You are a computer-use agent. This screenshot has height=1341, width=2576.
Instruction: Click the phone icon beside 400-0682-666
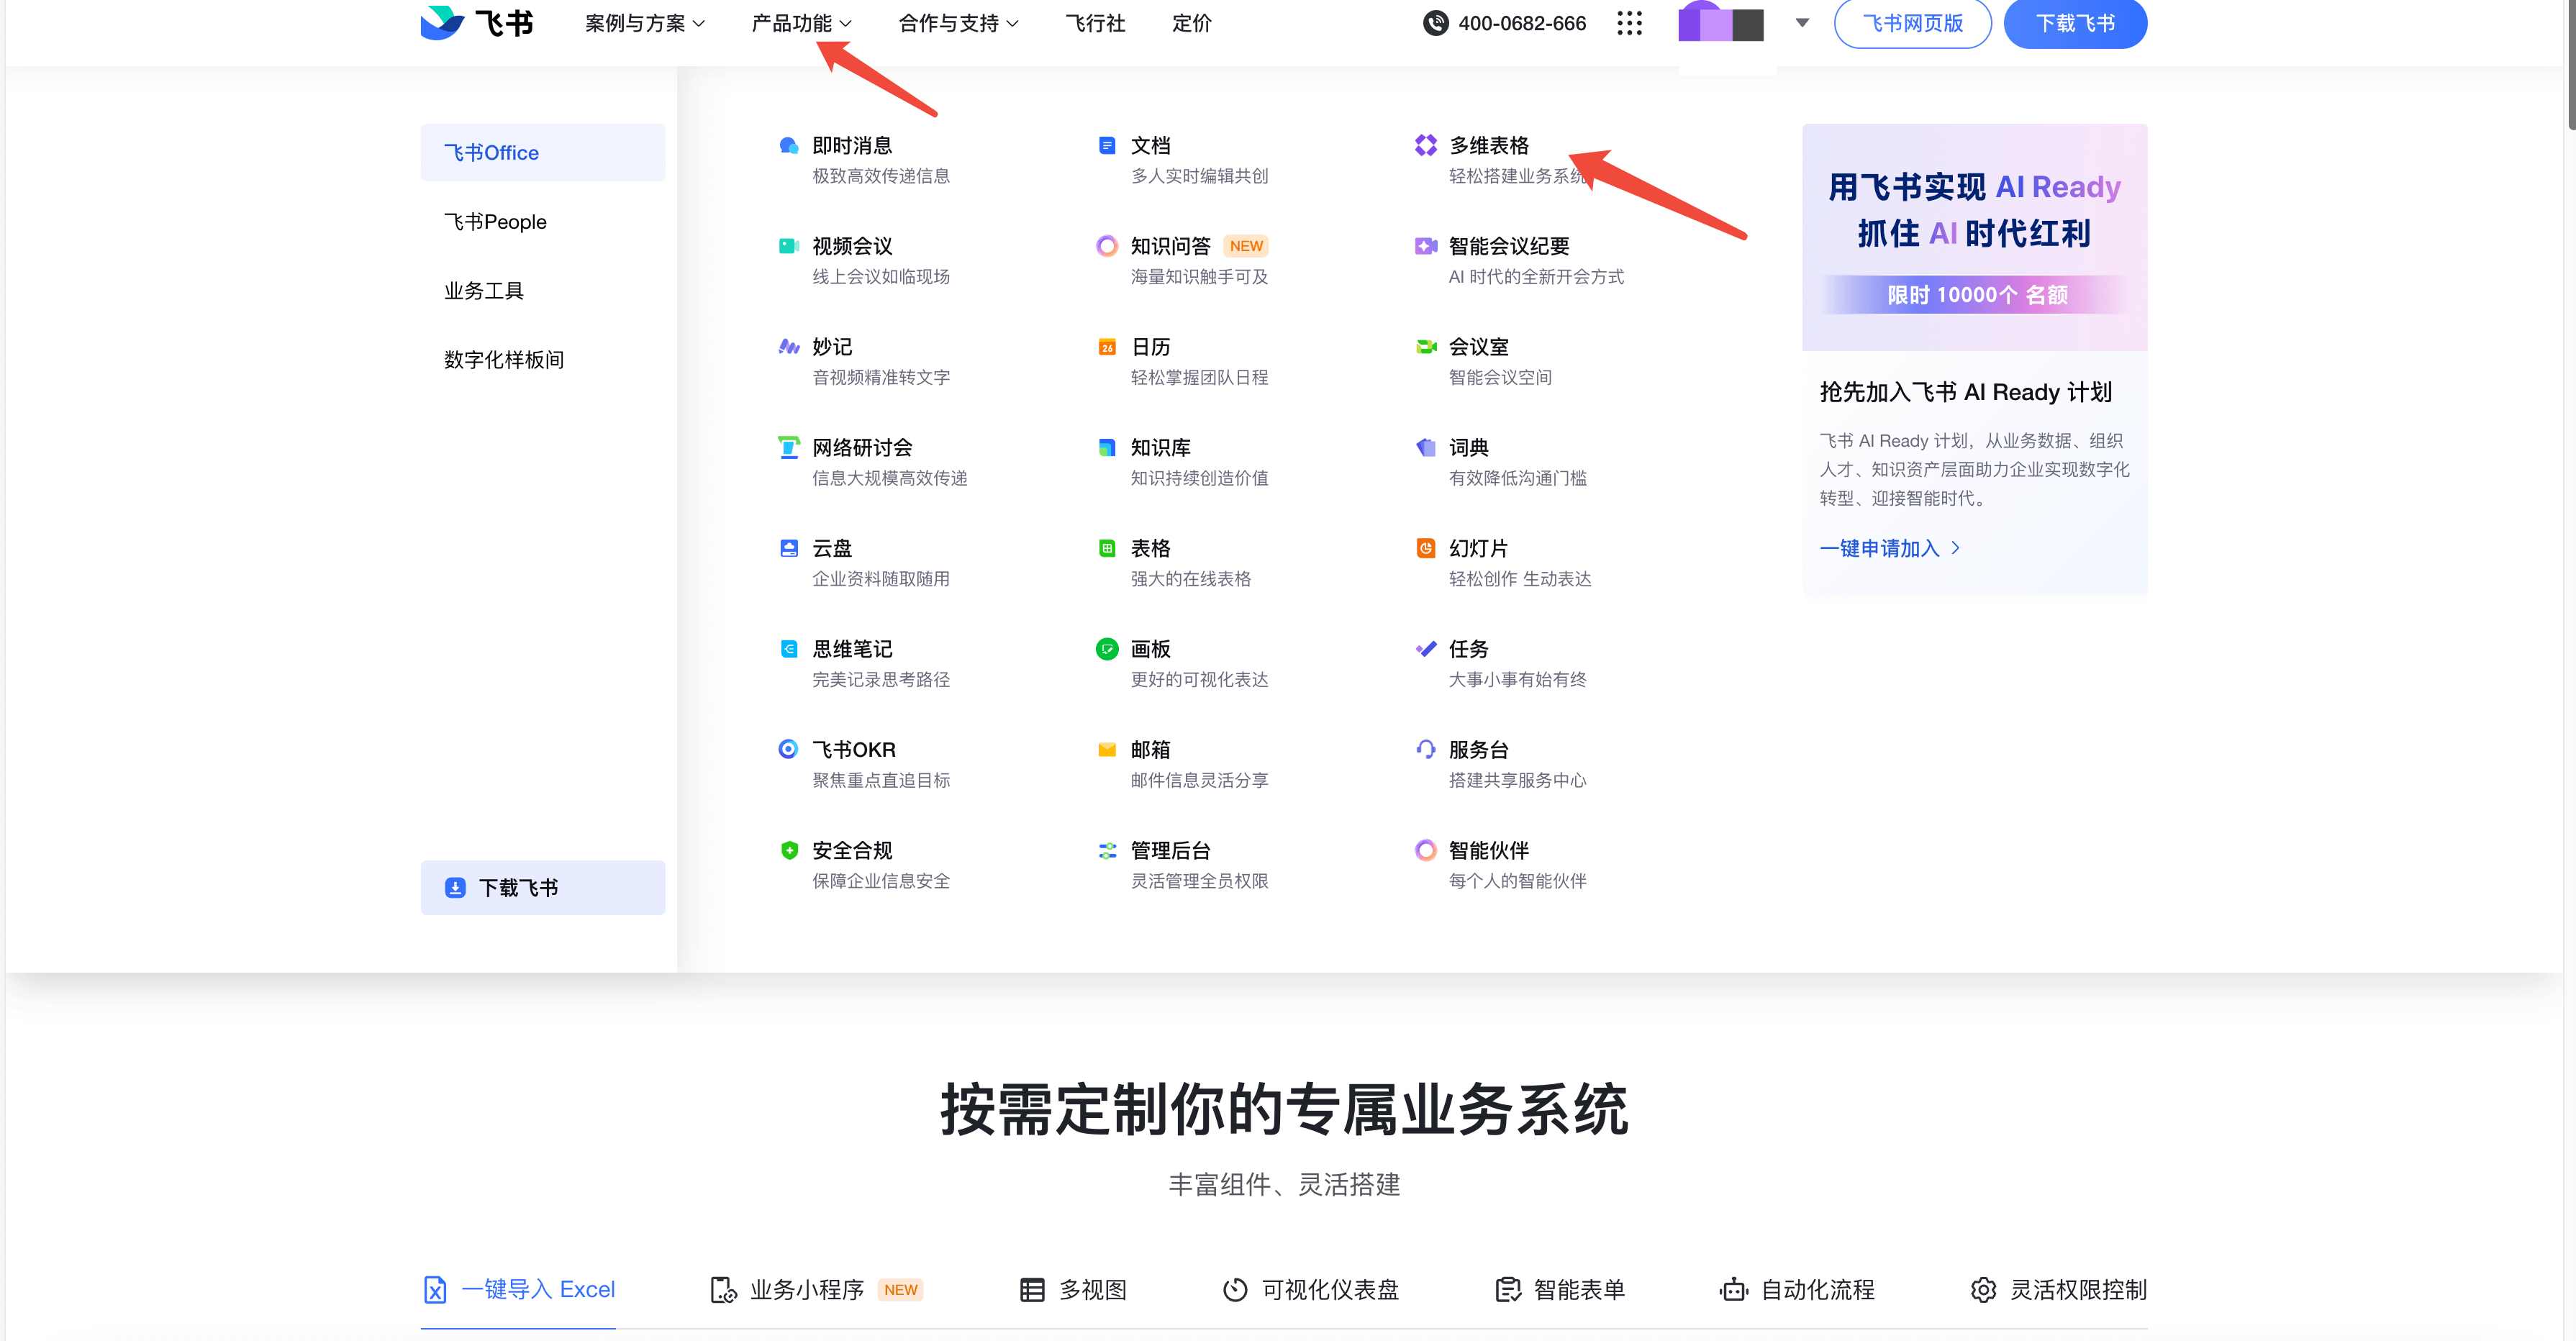(1436, 23)
